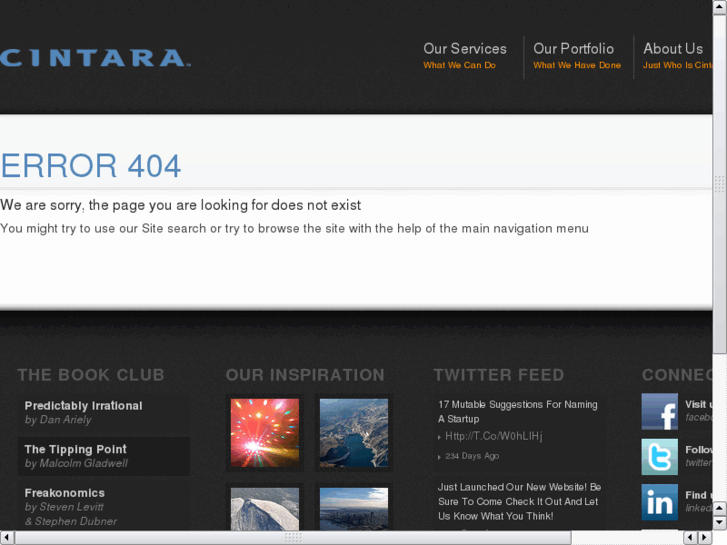Click the ERROR 404 heading
Viewport: 727px width, 545px height.
point(90,166)
